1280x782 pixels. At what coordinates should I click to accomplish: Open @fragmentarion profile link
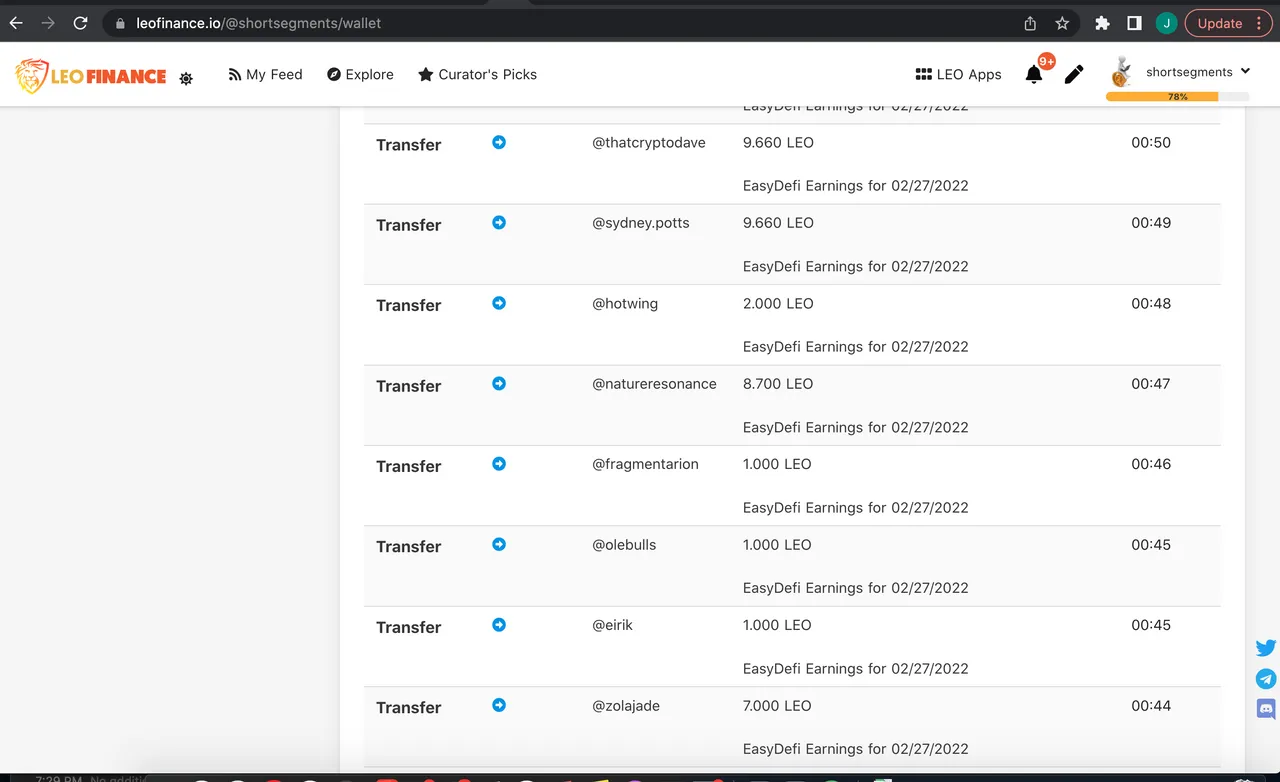[x=645, y=464]
